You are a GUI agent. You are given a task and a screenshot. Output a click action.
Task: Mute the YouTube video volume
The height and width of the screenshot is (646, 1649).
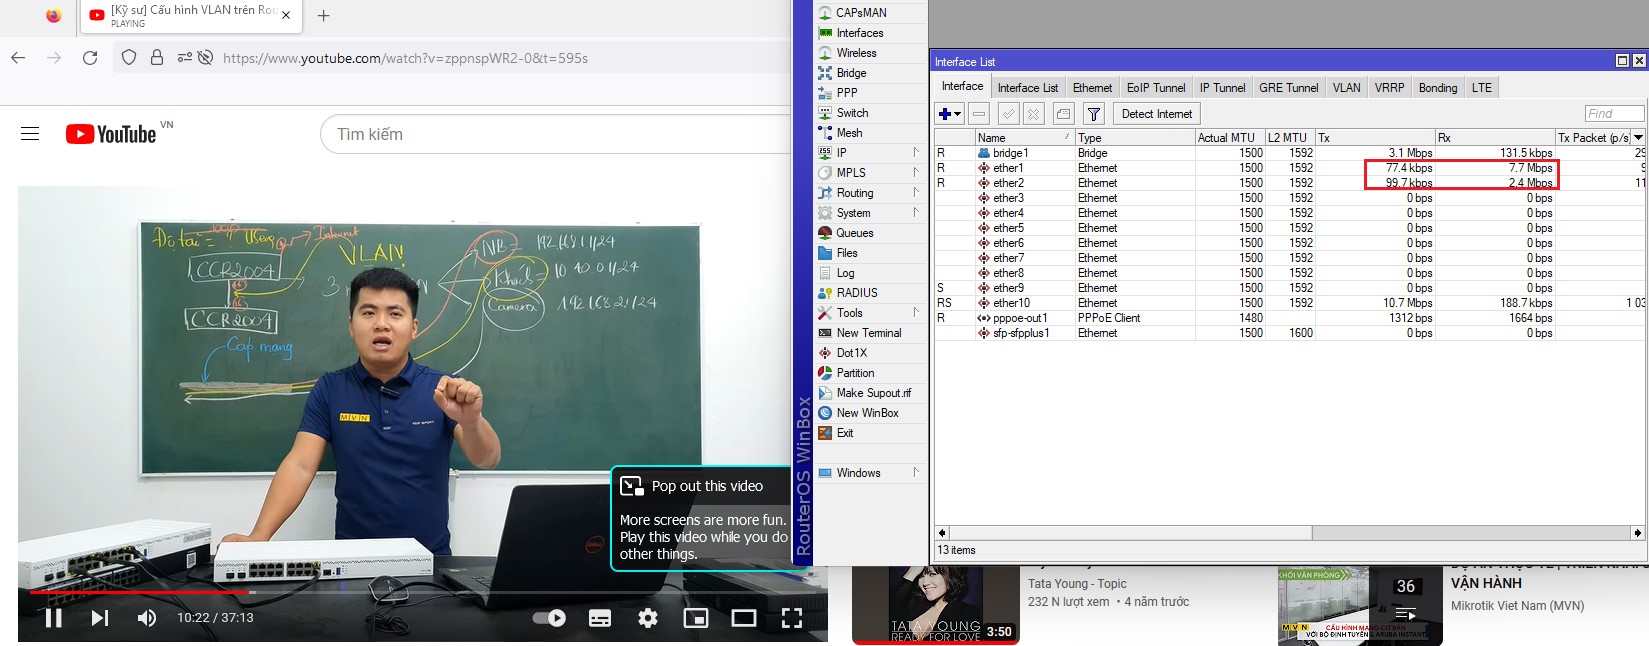147,618
